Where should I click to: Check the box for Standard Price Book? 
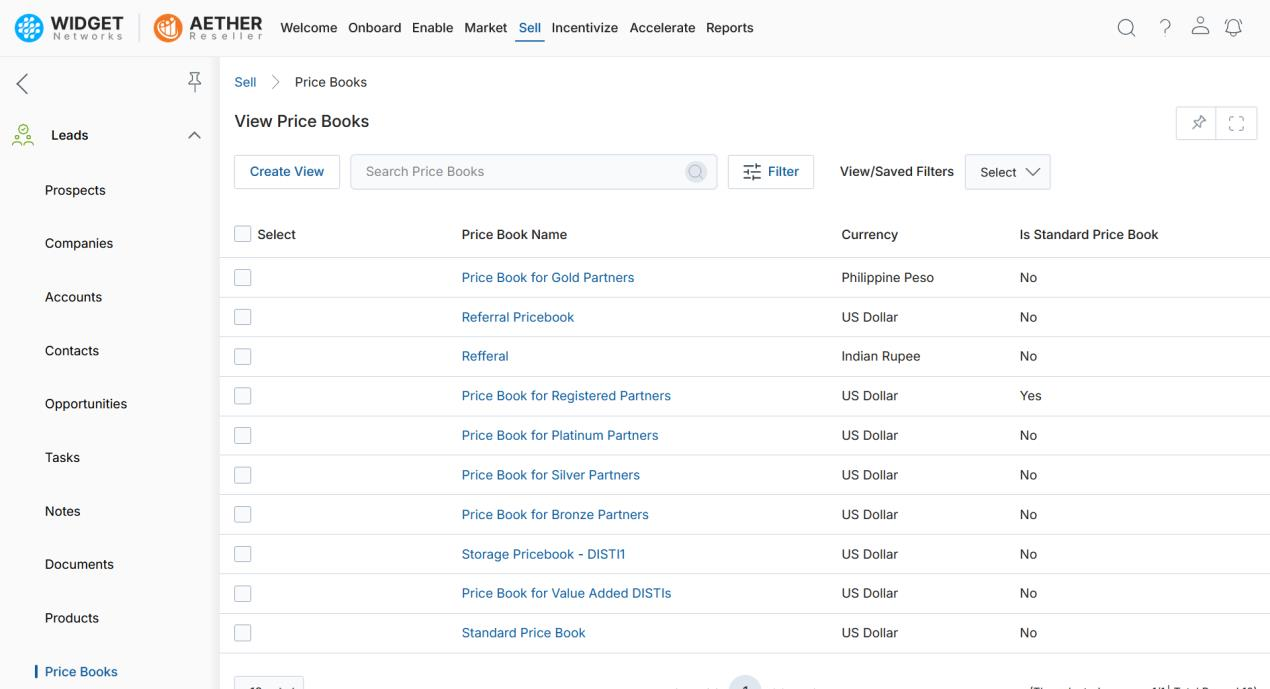(x=242, y=633)
